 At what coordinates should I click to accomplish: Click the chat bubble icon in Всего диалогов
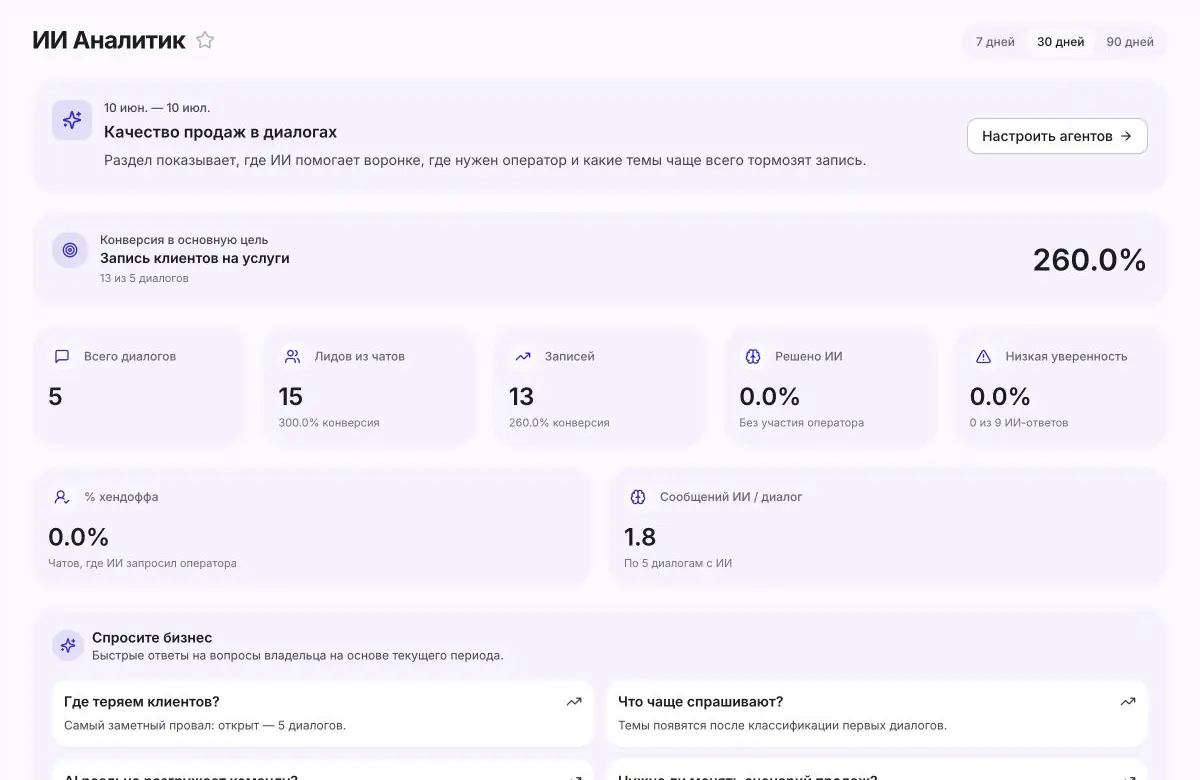[x=62, y=356]
